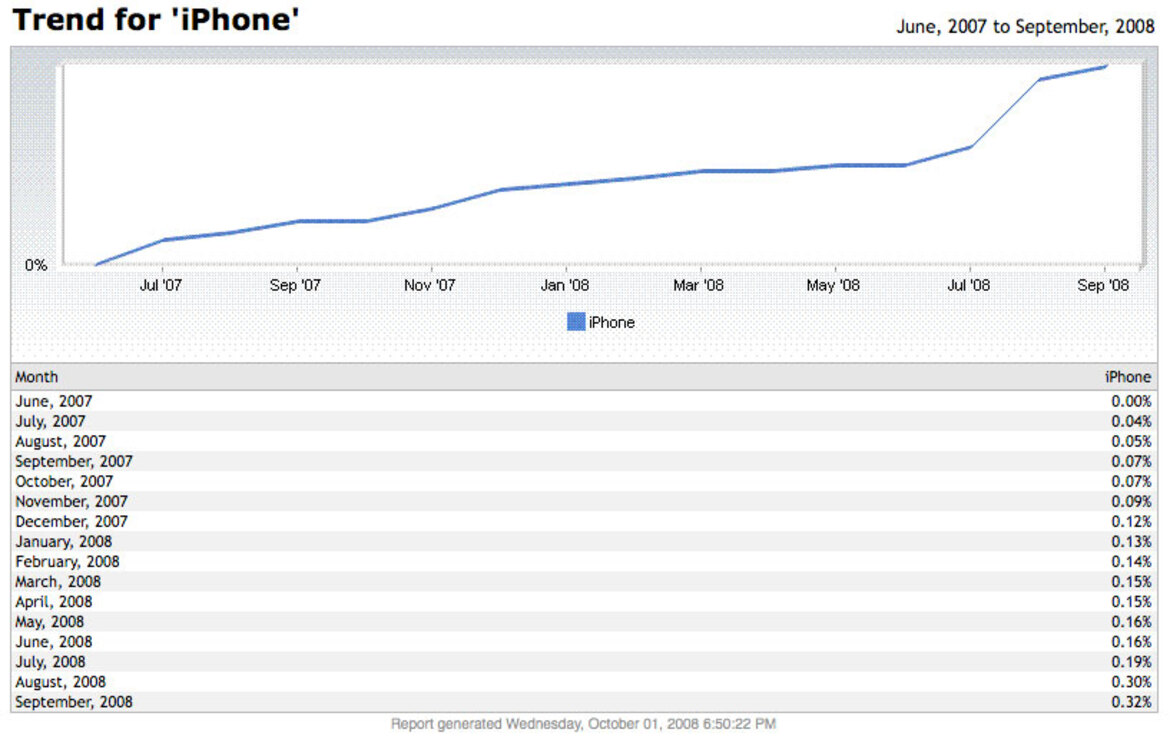Viewport: 1170px width, 736px height.
Task: Click the iPhone column header in table
Action: (x=1127, y=377)
